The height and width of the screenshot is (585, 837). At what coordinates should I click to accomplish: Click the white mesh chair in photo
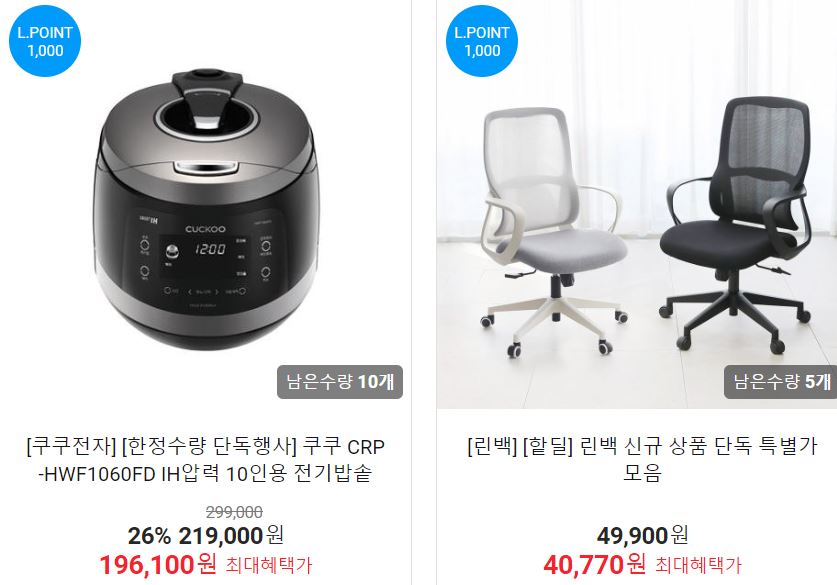tap(552, 232)
